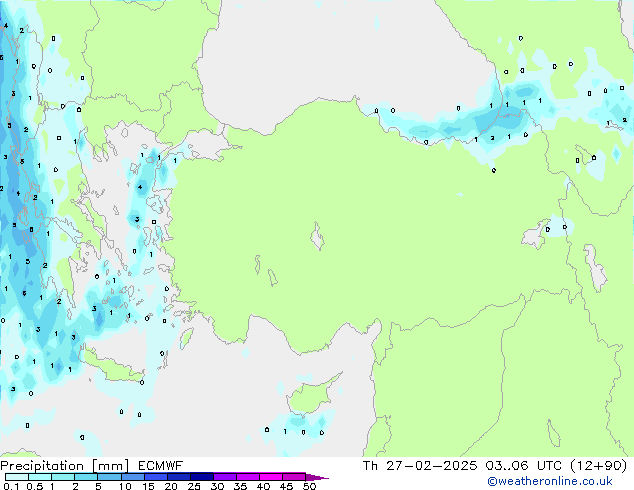The width and height of the screenshot is (634, 490).
Task: Click the island of Crete on the map
Action: click(111, 367)
